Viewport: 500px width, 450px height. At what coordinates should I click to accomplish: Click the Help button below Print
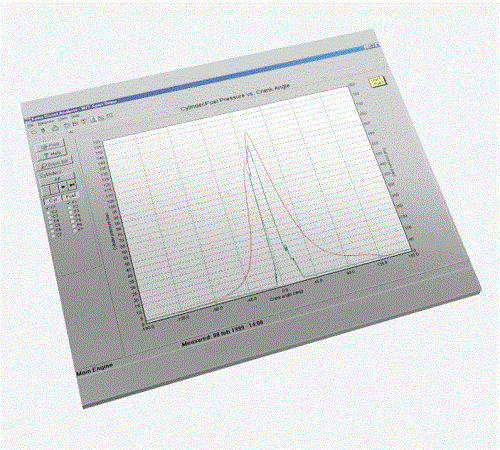pos(52,154)
